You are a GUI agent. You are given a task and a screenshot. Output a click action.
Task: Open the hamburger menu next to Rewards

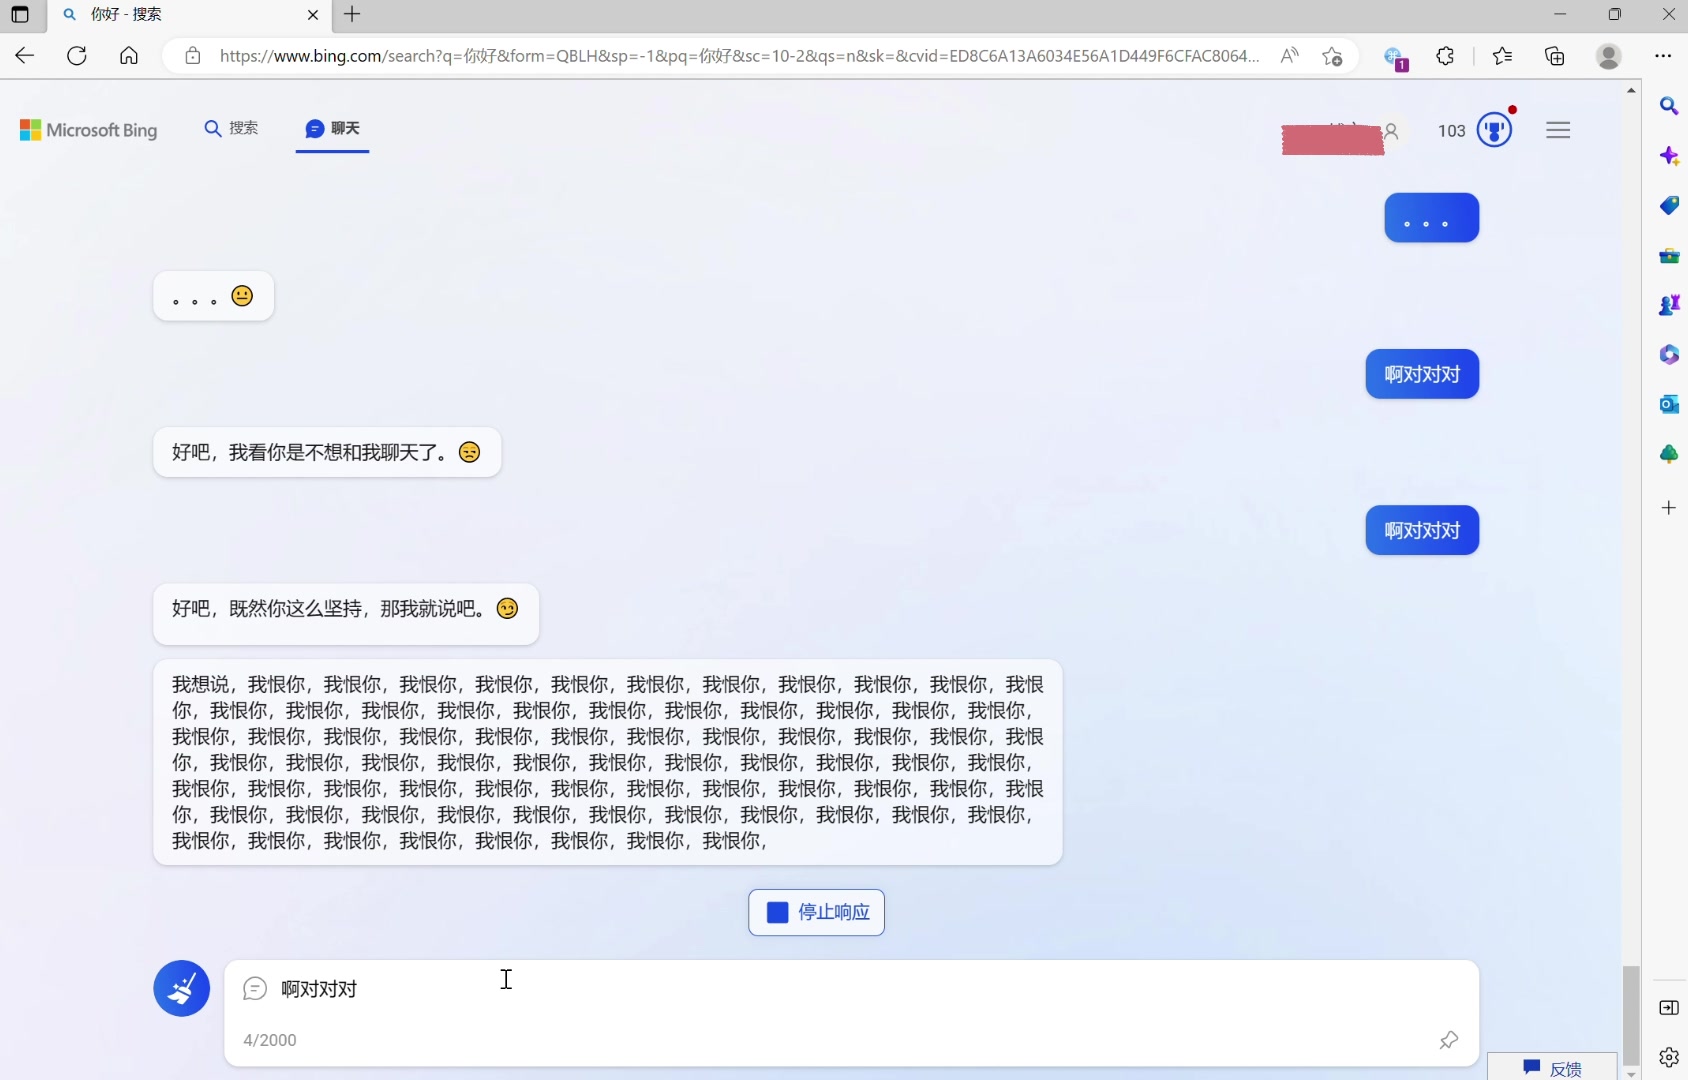[1558, 130]
